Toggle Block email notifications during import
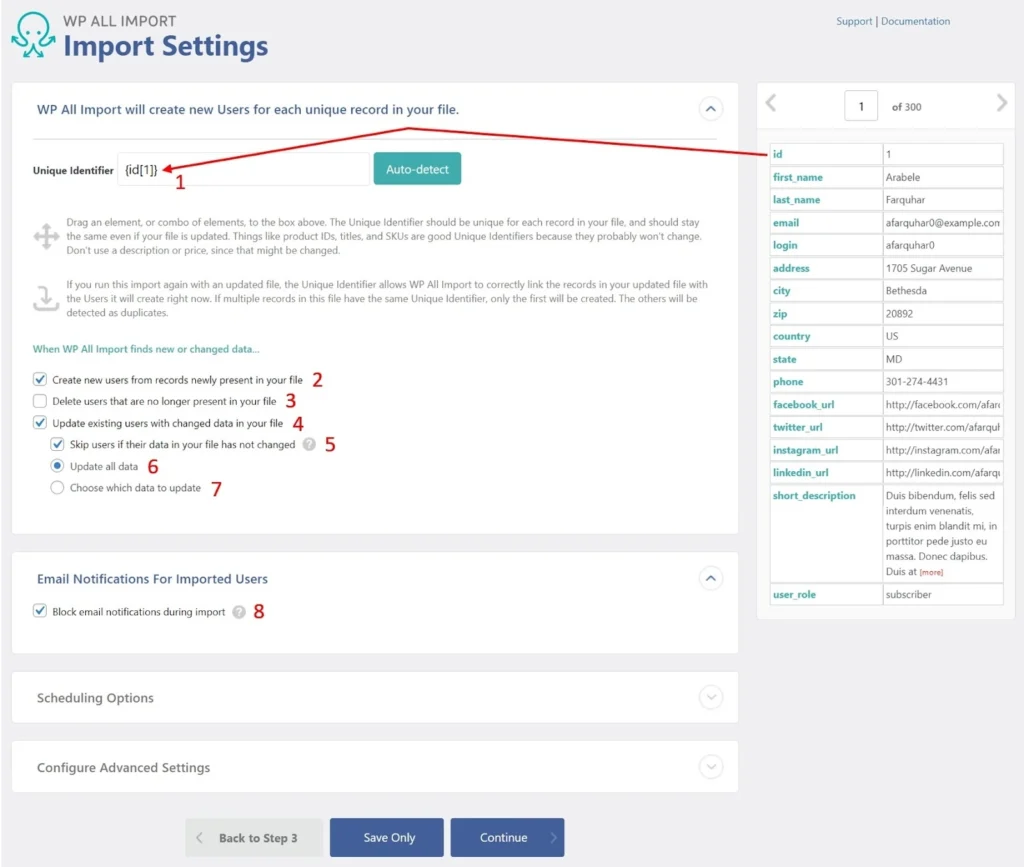This screenshot has height=867, width=1024. pyautogui.click(x=40, y=611)
